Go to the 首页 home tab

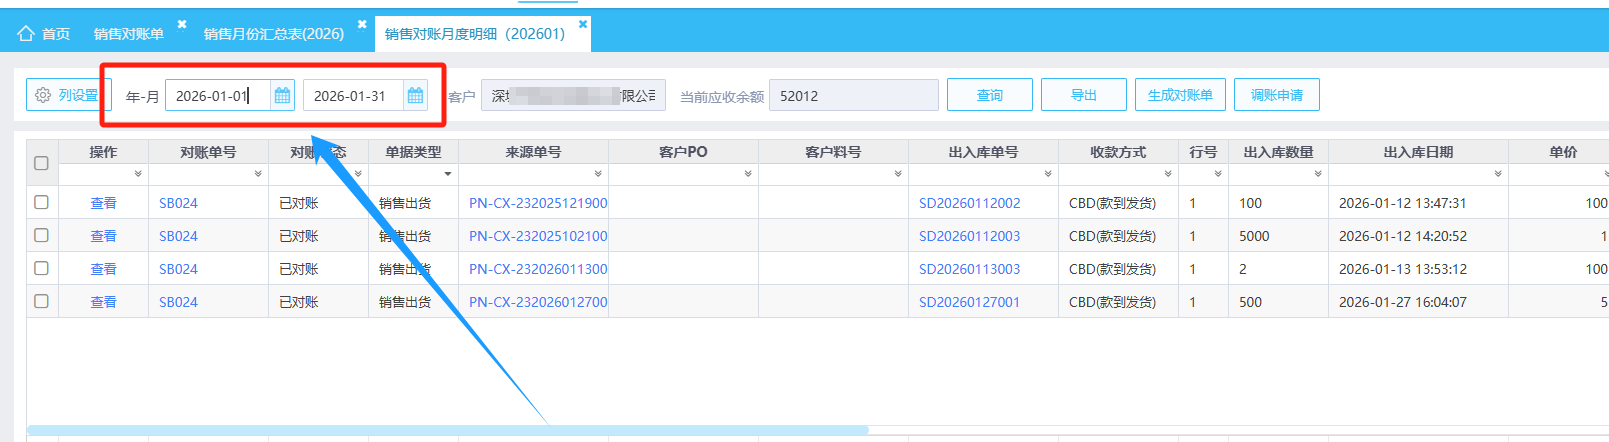(x=44, y=34)
